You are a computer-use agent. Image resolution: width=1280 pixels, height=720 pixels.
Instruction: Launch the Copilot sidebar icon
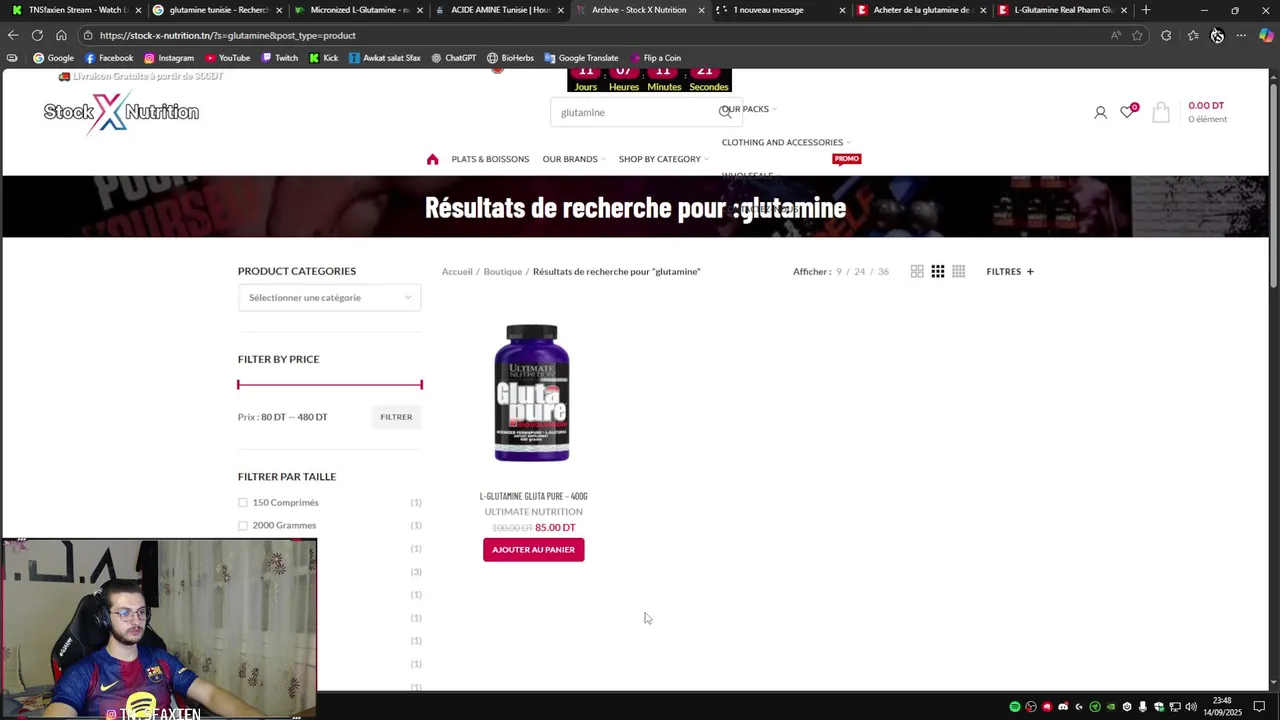pyautogui.click(x=1266, y=35)
